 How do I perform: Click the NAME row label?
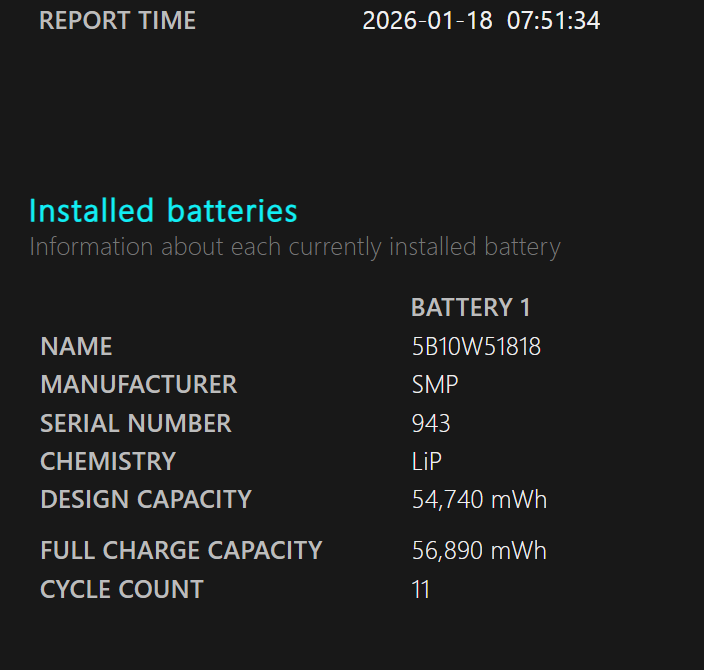(76, 347)
